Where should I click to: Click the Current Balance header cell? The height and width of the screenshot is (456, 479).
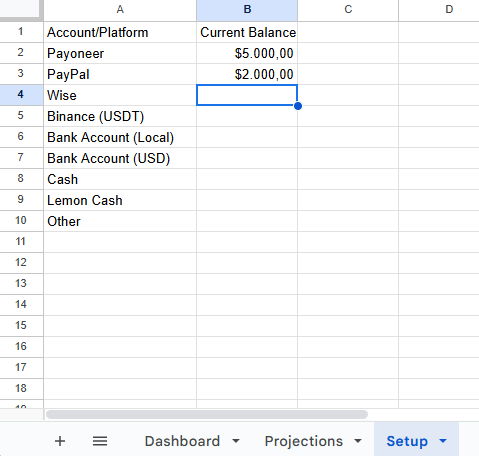247,32
